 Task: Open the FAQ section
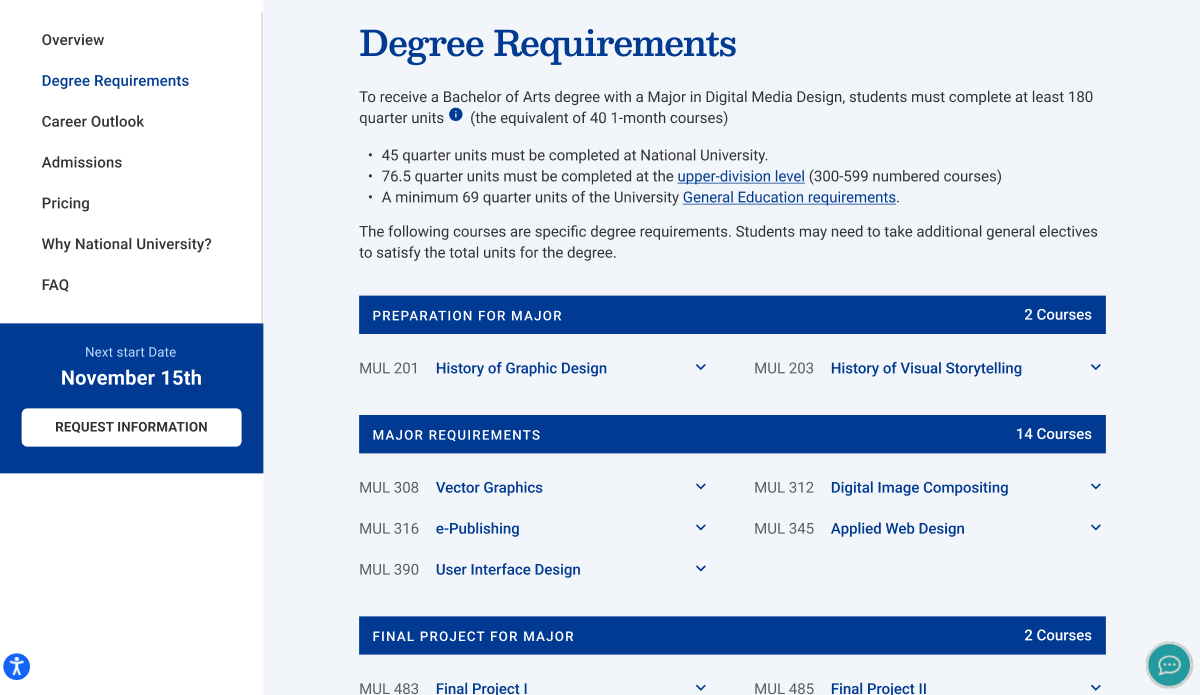[x=55, y=284]
